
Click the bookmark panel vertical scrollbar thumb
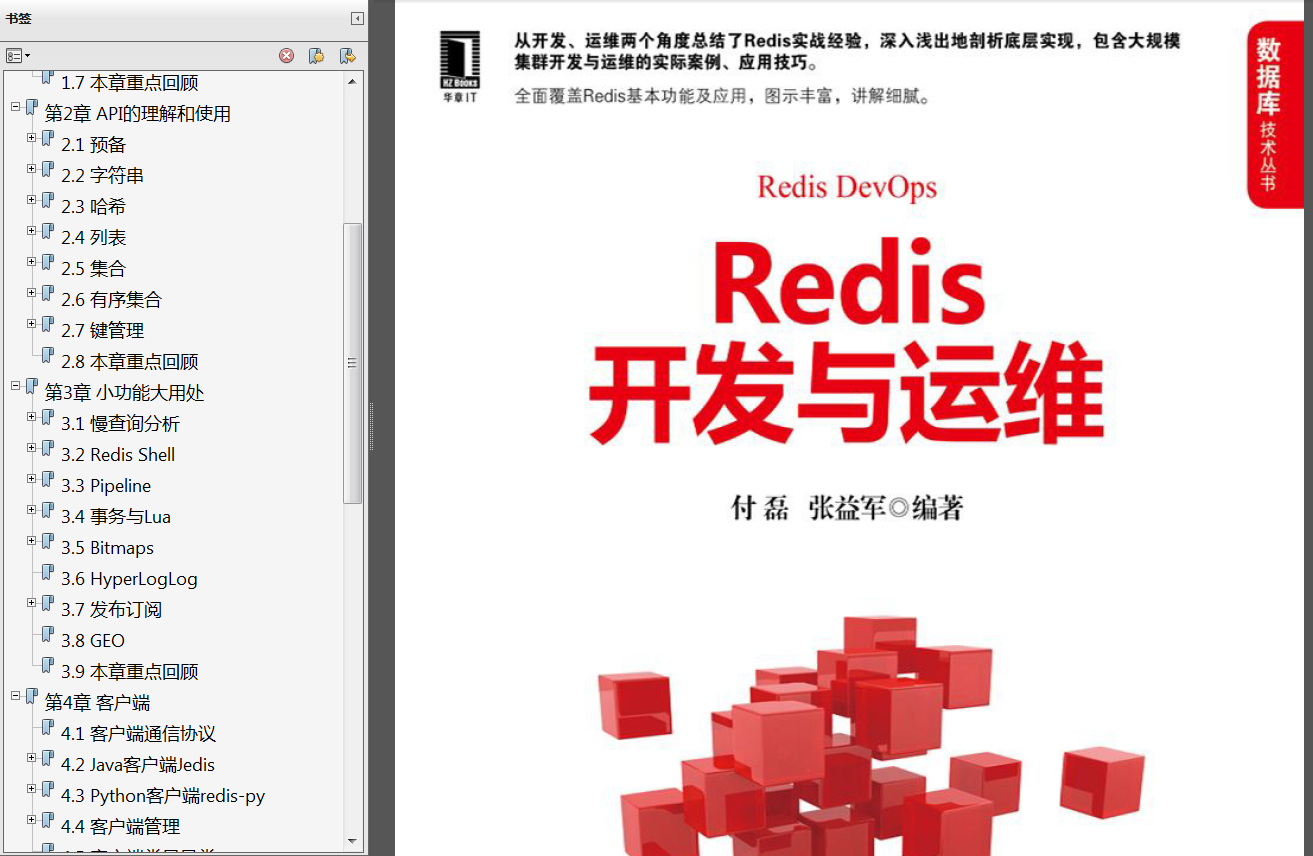pyautogui.click(x=352, y=362)
